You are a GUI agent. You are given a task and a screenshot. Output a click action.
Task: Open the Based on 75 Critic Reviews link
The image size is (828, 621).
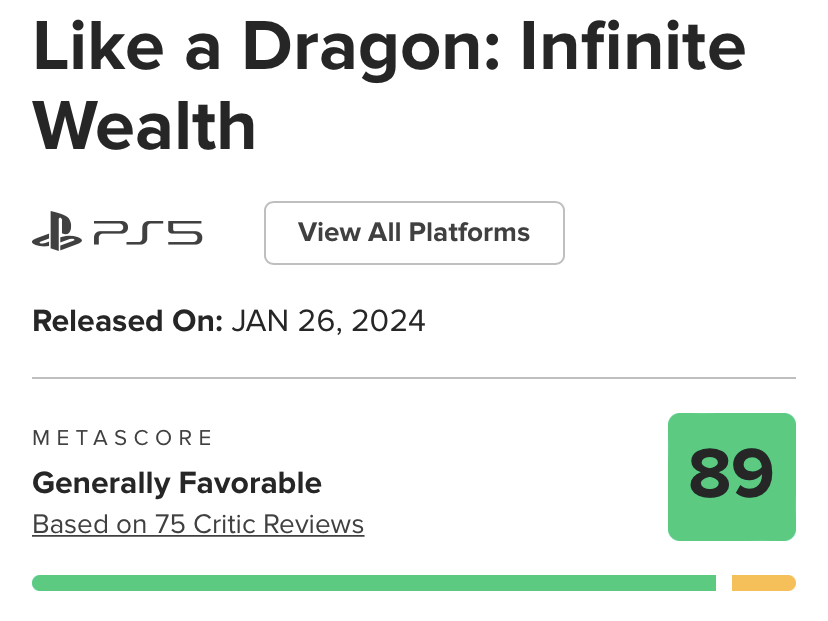click(x=198, y=524)
